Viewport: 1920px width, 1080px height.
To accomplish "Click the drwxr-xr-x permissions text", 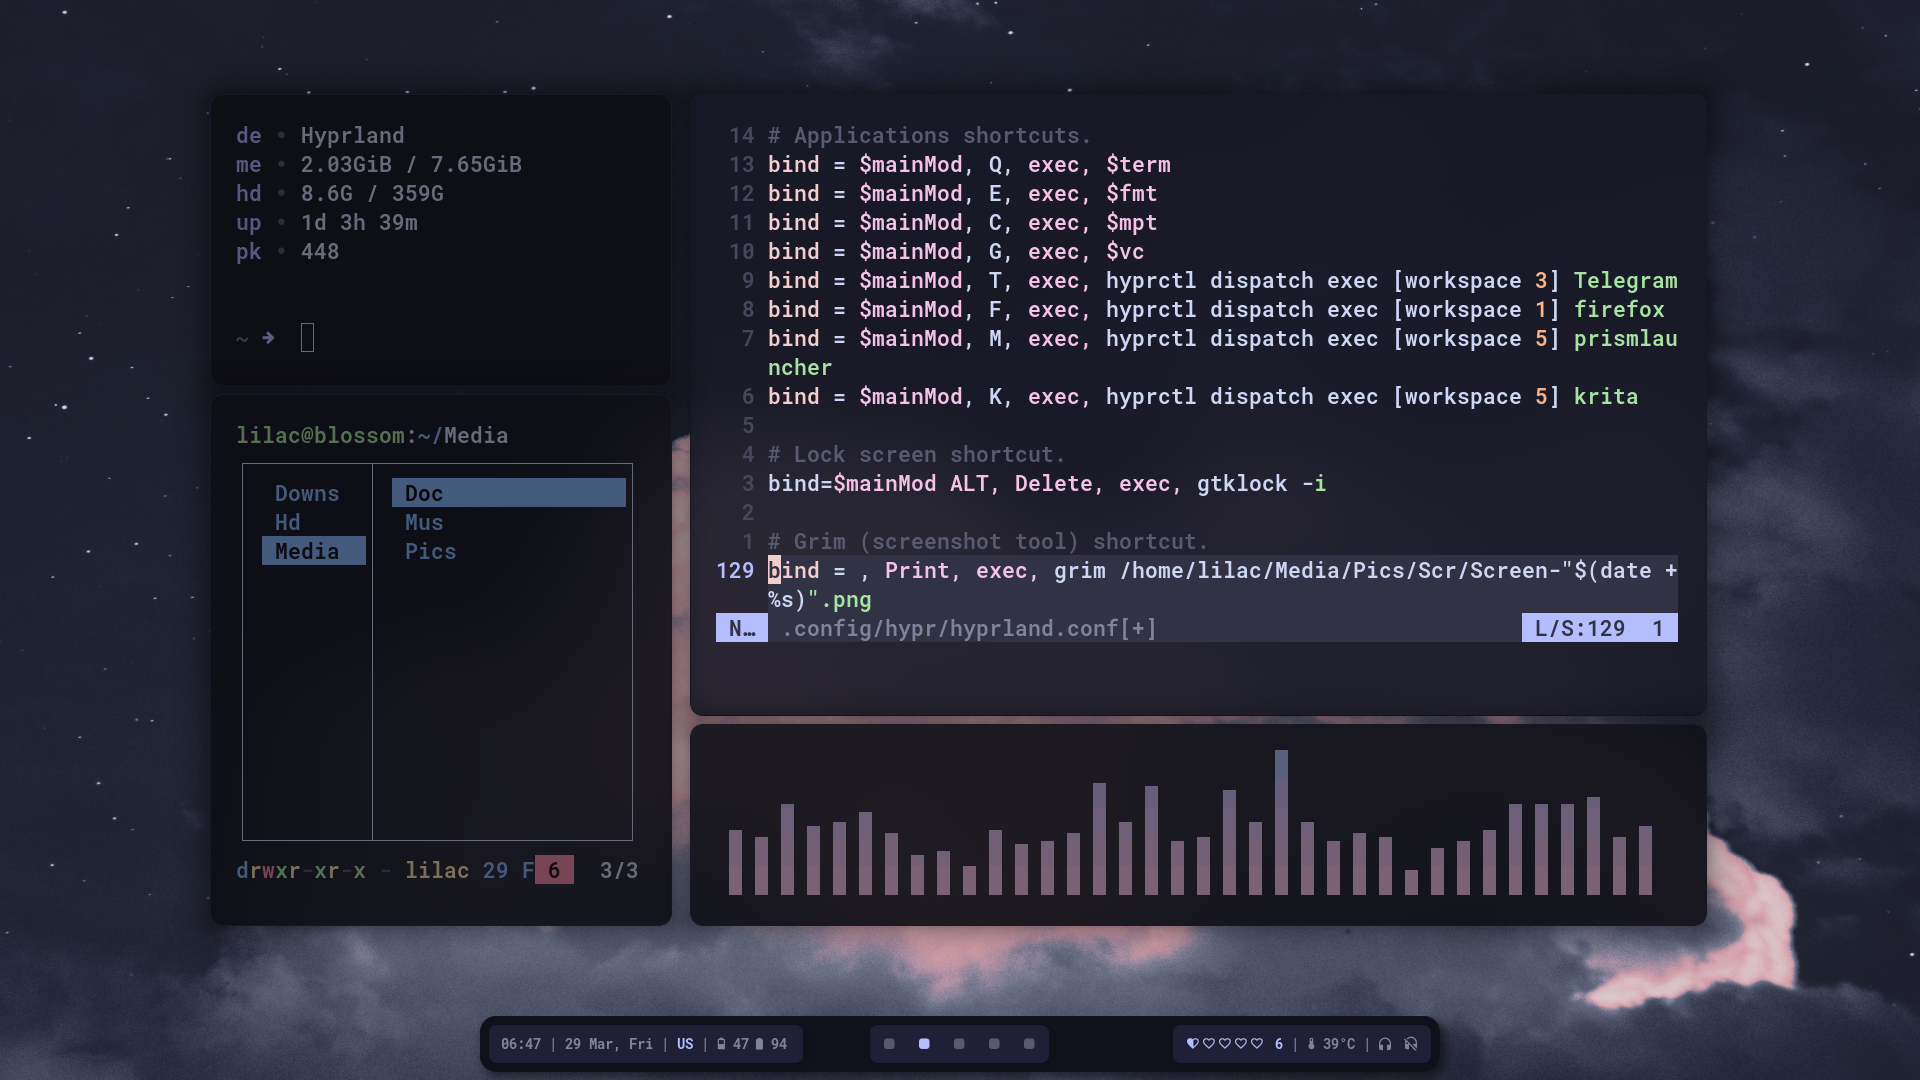I will click(x=301, y=871).
